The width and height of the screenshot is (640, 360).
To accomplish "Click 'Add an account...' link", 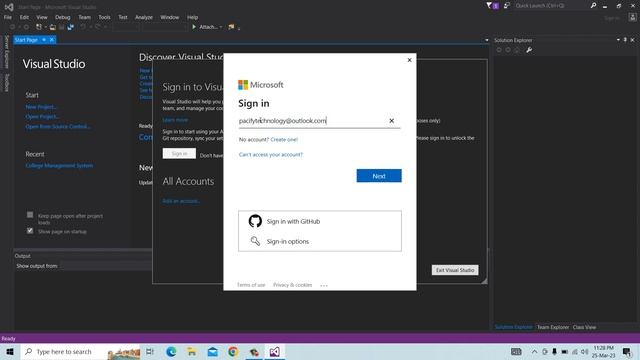I will (x=181, y=201).
